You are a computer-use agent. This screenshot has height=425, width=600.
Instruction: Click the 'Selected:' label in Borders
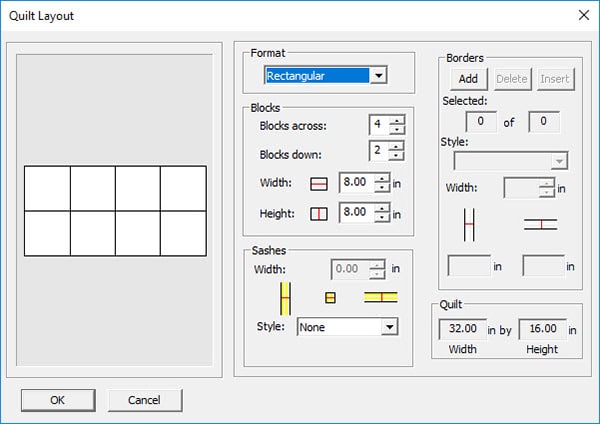[x=465, y=101]
